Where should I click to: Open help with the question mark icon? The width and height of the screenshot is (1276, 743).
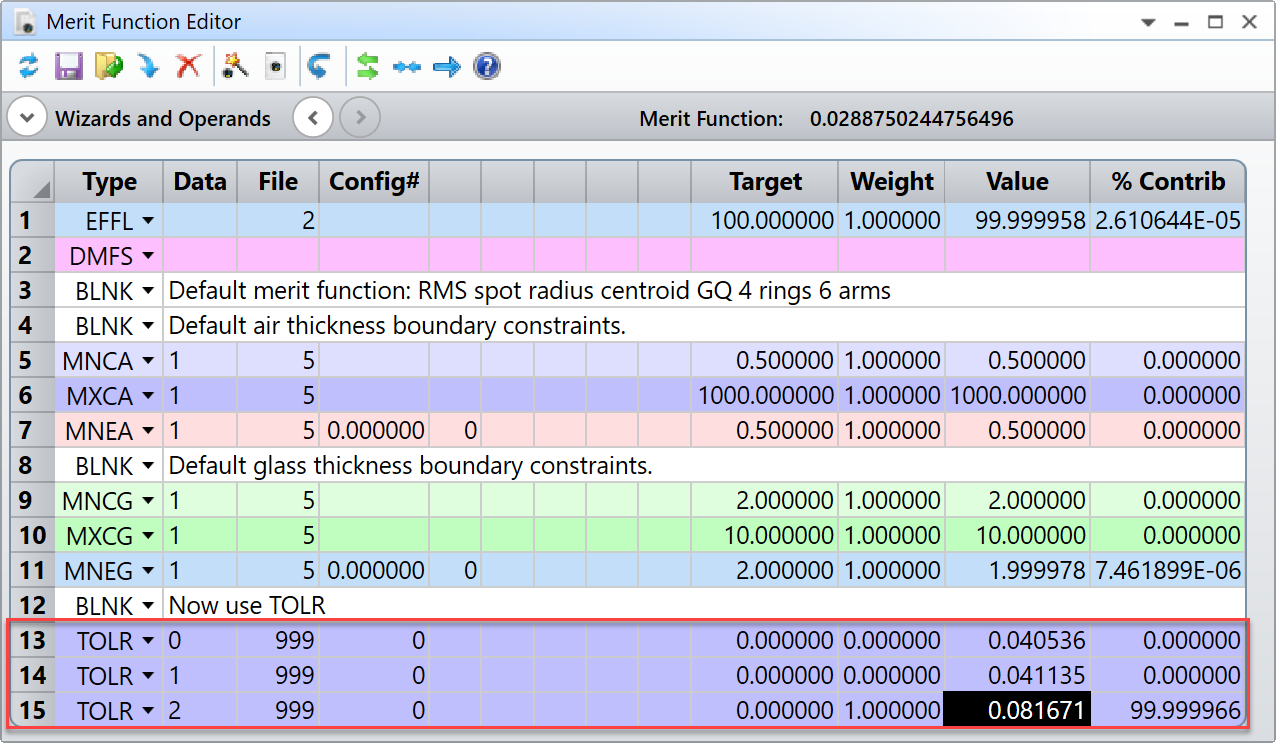486,67
